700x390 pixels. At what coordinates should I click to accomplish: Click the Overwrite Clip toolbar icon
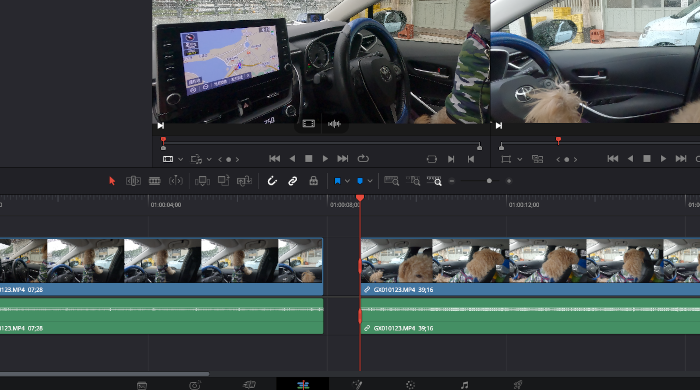pyautogui.click(x=223, y=180)
